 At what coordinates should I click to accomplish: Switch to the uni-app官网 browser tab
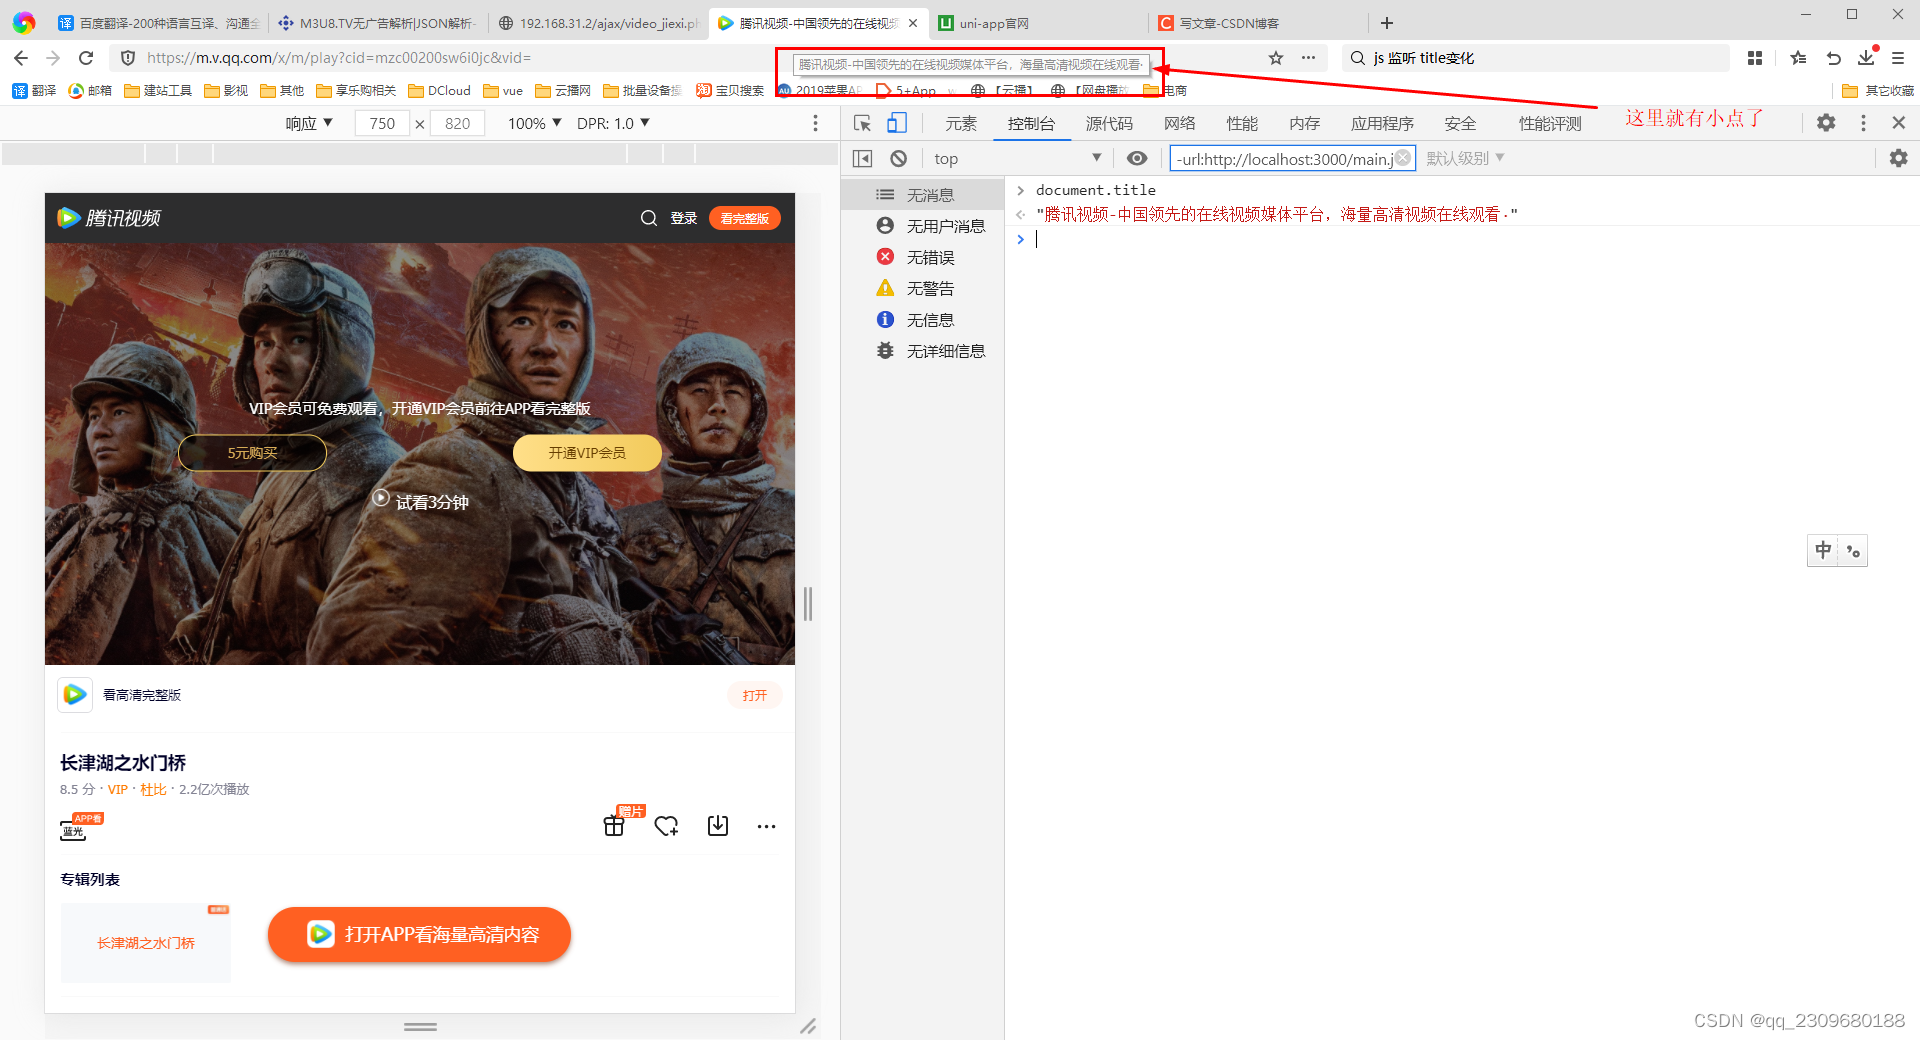tap(1035, 23)
